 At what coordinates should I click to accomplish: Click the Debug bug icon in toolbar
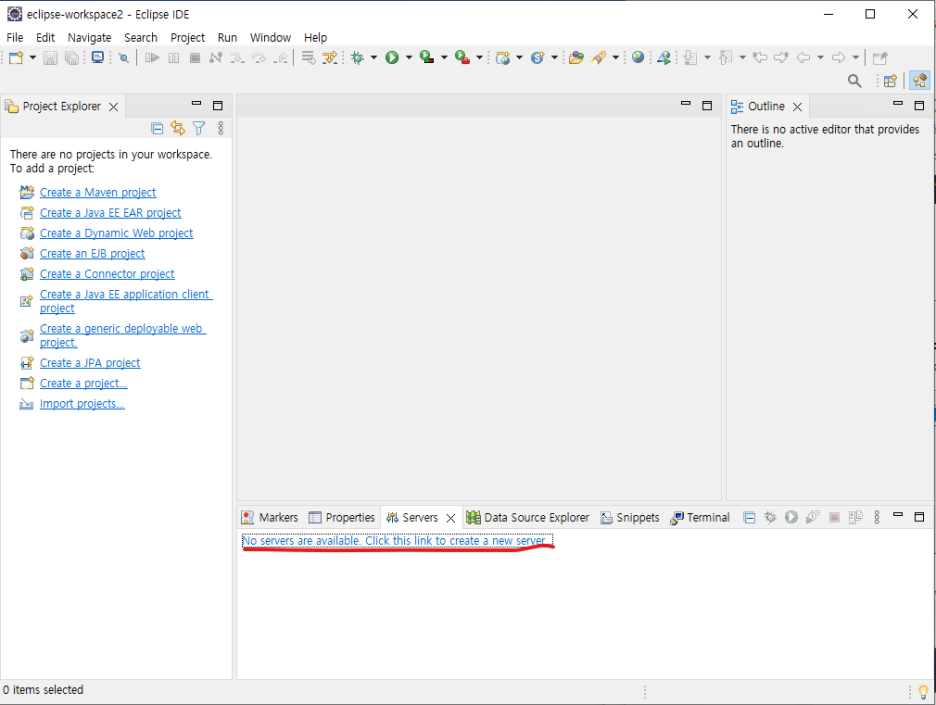point(358,58)
